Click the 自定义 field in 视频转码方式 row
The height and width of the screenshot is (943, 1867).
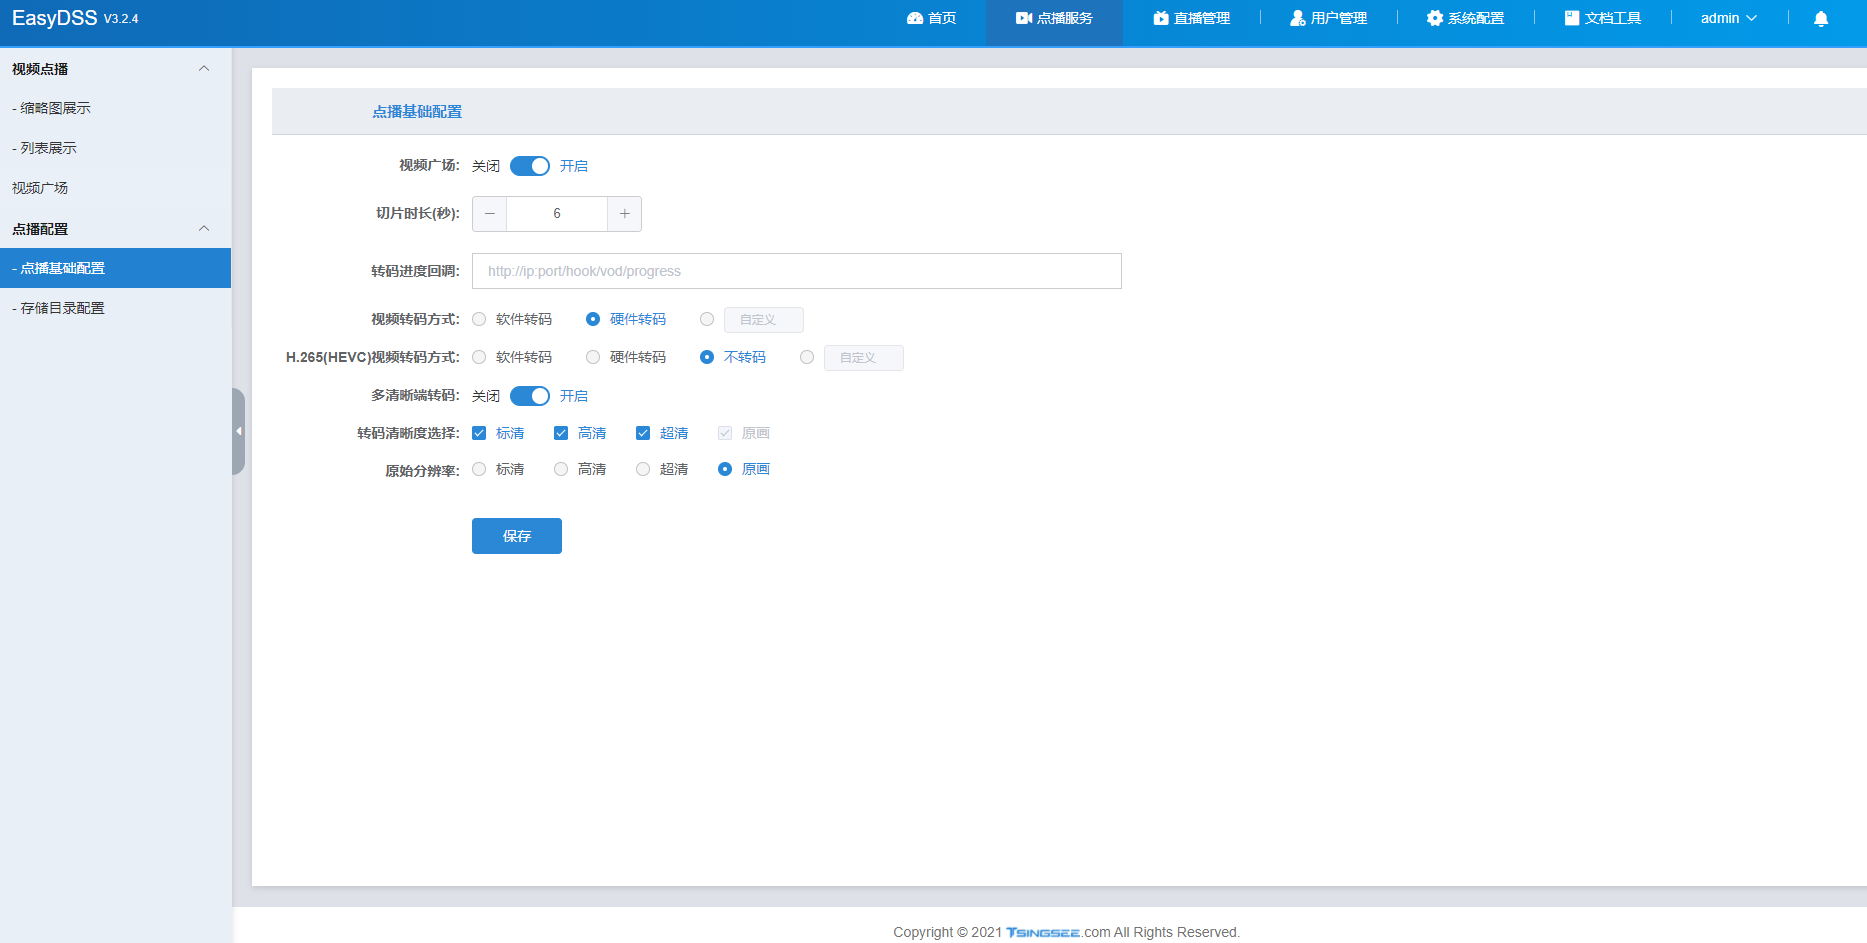pos(764,320)
